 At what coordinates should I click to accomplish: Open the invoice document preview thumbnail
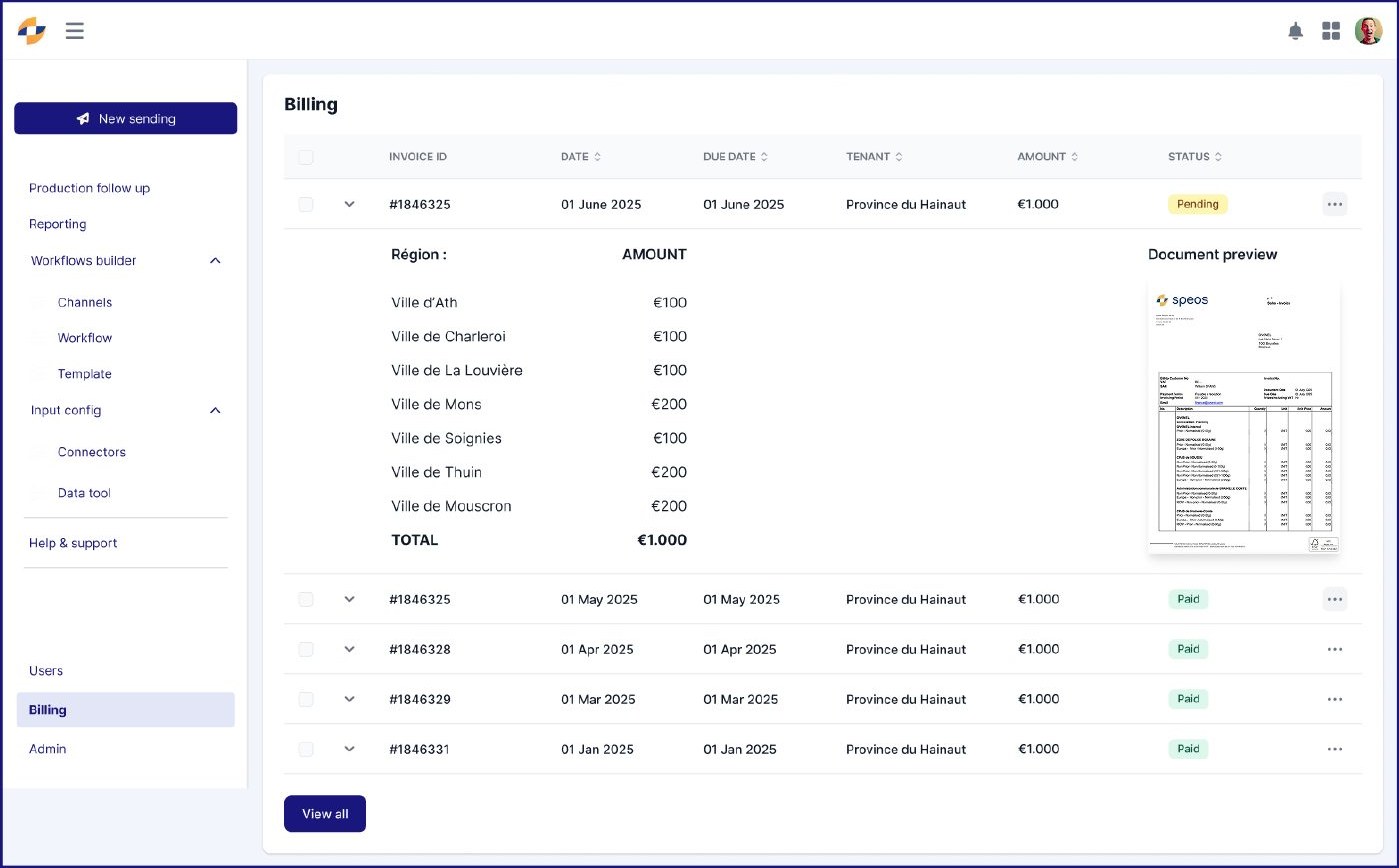tap(1244, 416)
